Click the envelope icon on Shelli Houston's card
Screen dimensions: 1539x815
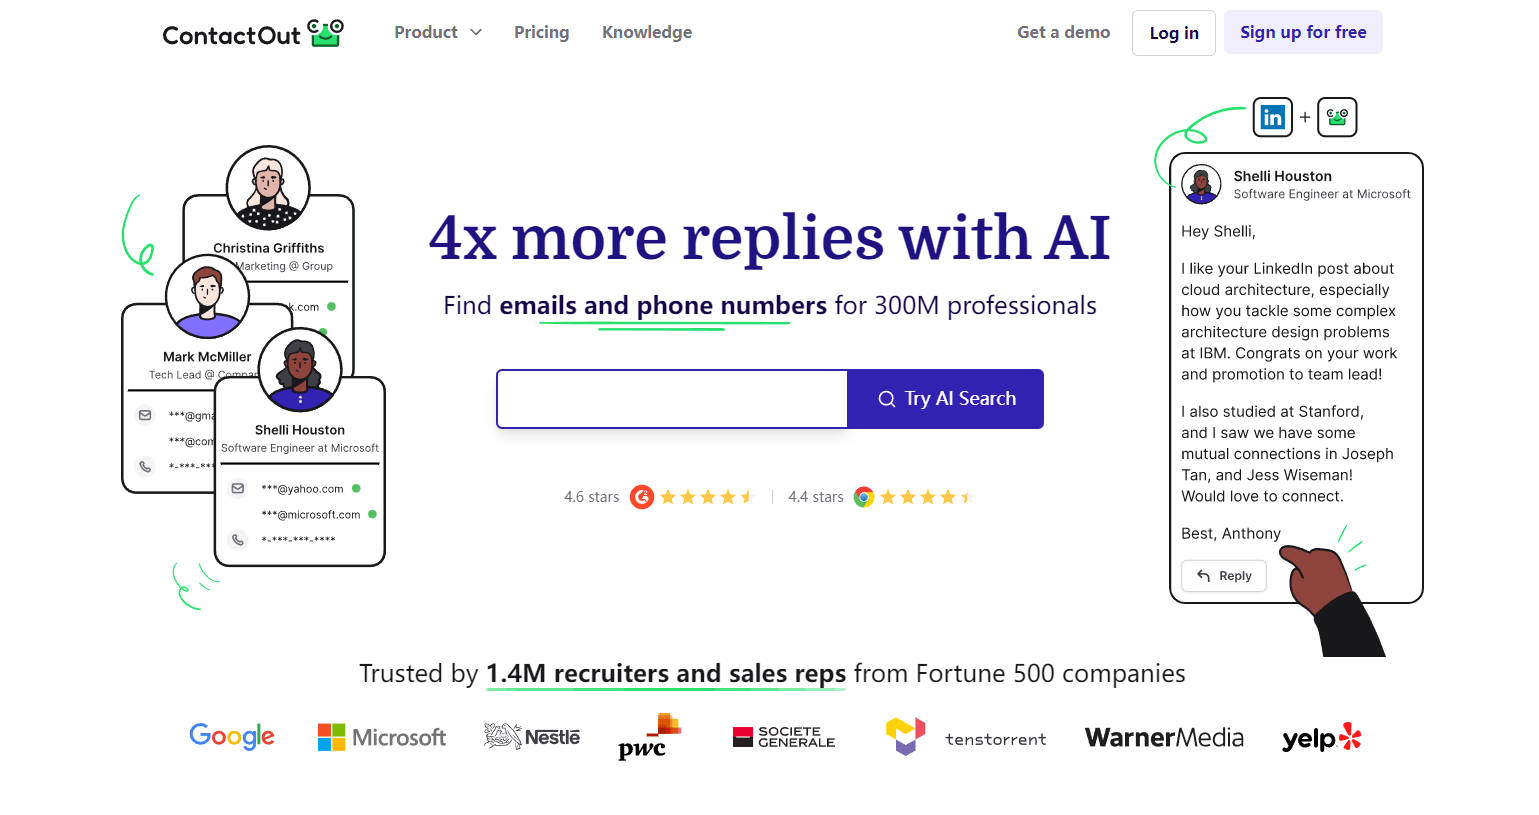(x=238, y=489)
